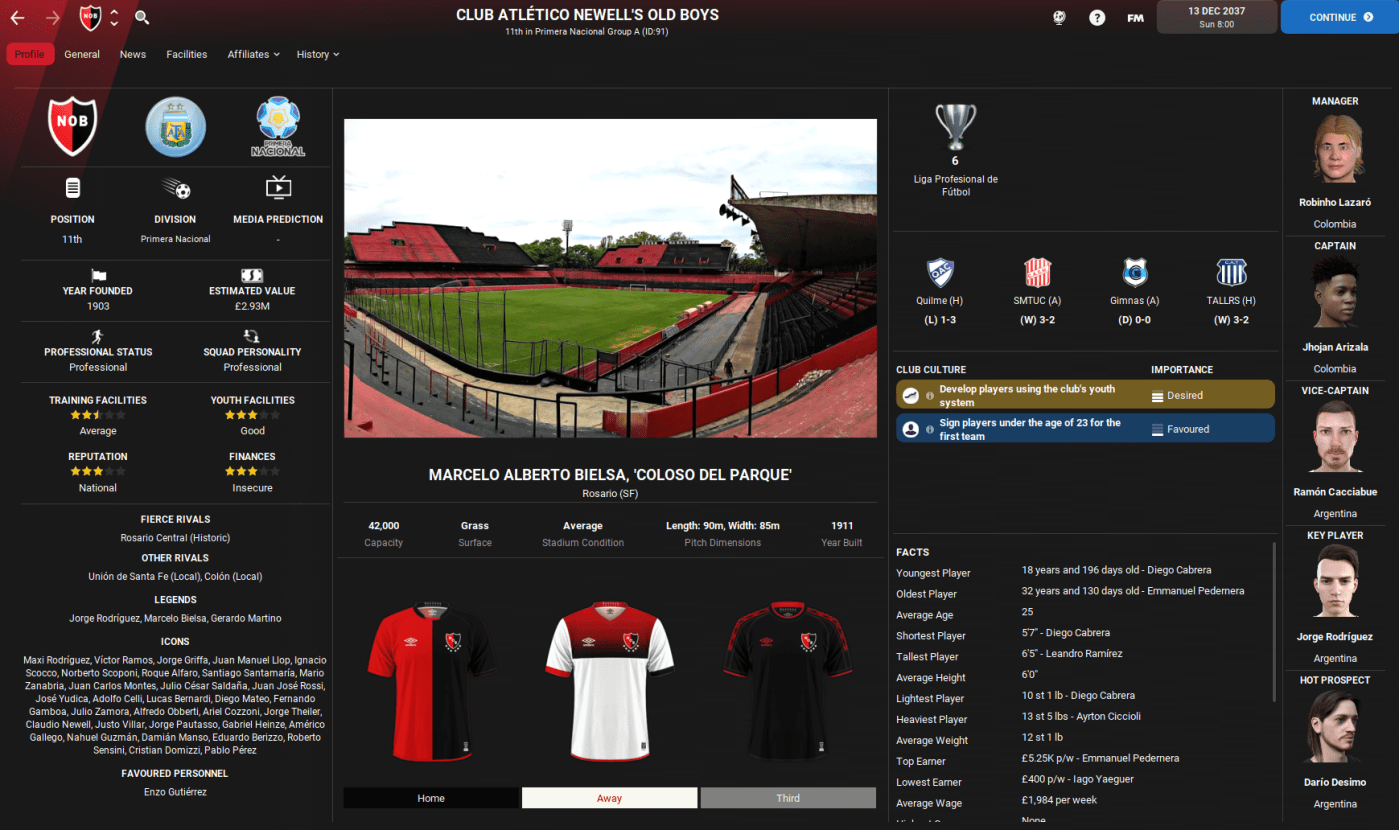Click the Primera Nacional league logo
Image resolution: width=1399 pixels, height=830 pixels.
point(278,127)
